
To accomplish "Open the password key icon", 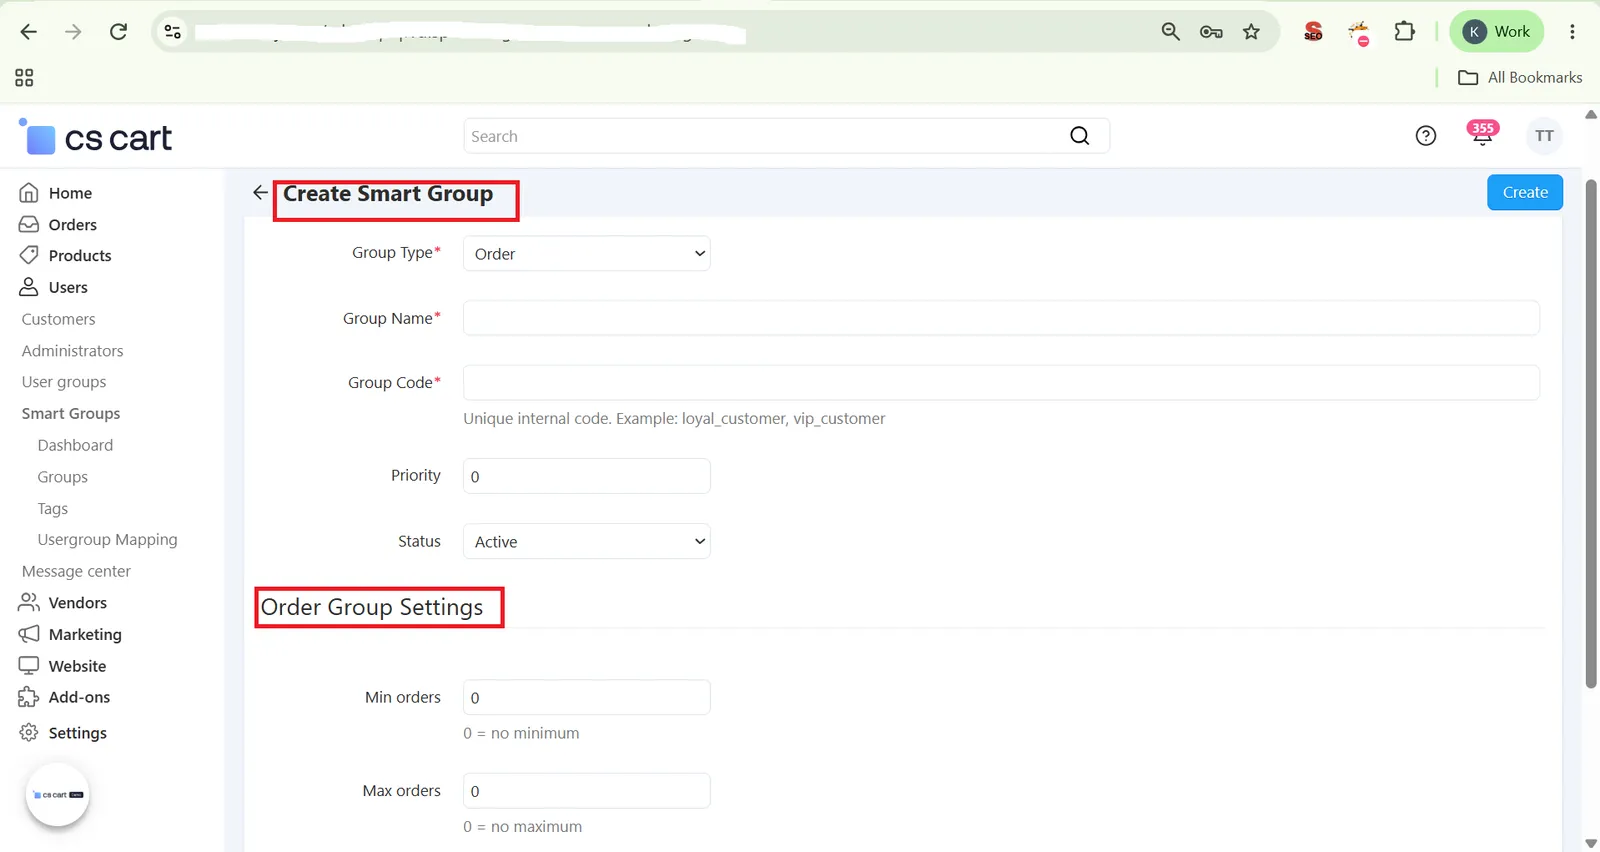I will pos(1211,32).
